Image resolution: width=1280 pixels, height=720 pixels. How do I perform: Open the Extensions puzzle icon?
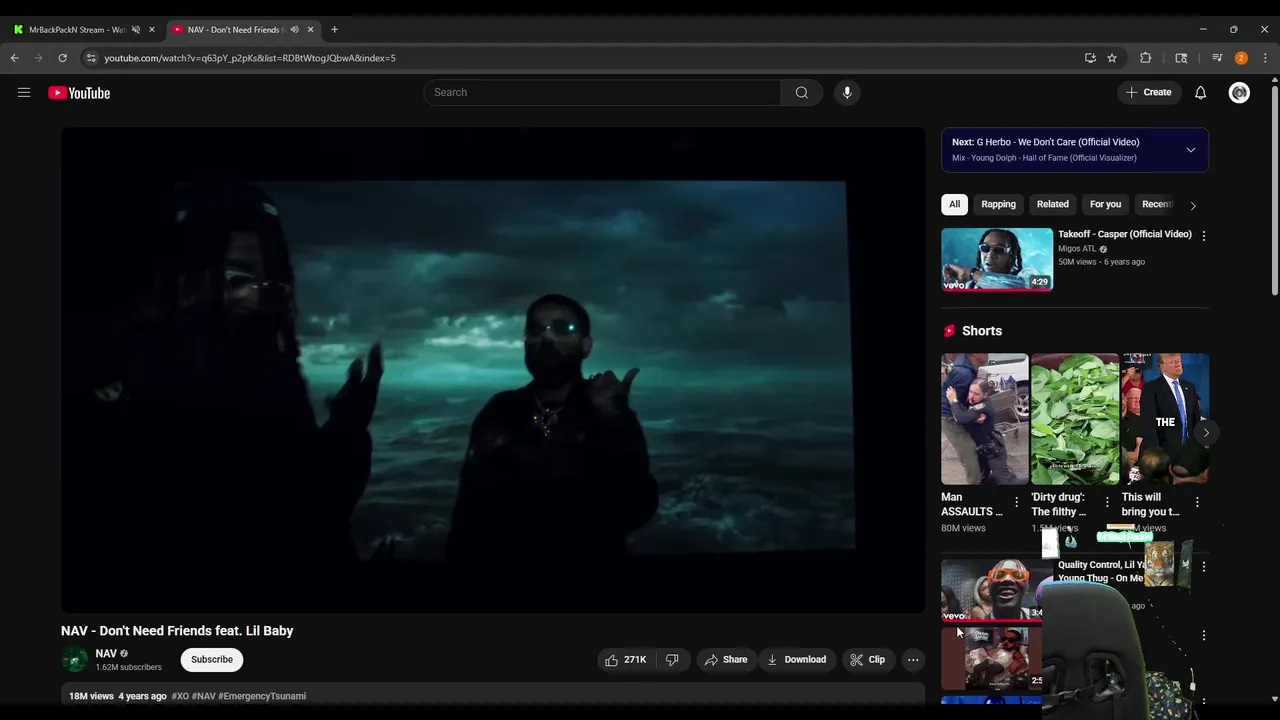point(1146,58)
